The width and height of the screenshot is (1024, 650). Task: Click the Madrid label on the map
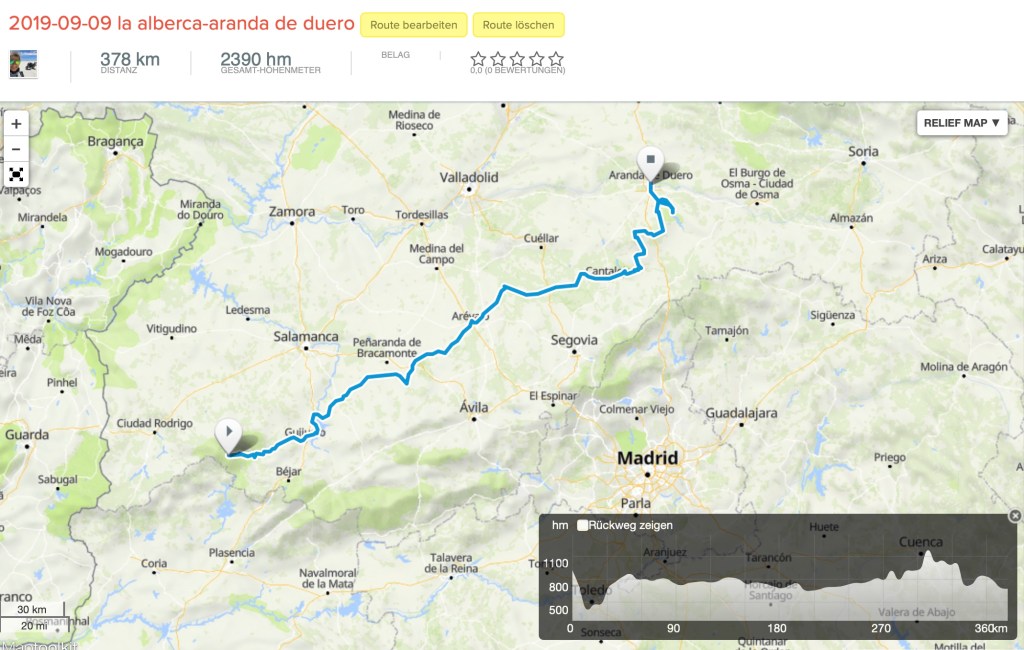pyautogui.click(x=647, y=459)
